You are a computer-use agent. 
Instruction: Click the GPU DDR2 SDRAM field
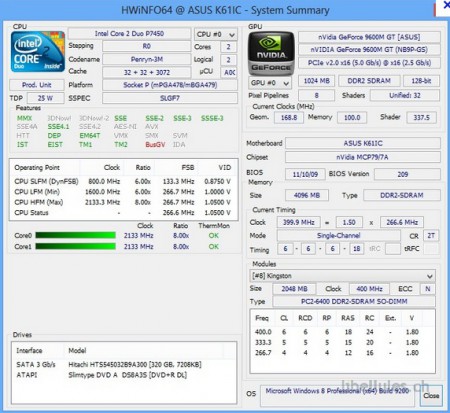tap(369, 81)
